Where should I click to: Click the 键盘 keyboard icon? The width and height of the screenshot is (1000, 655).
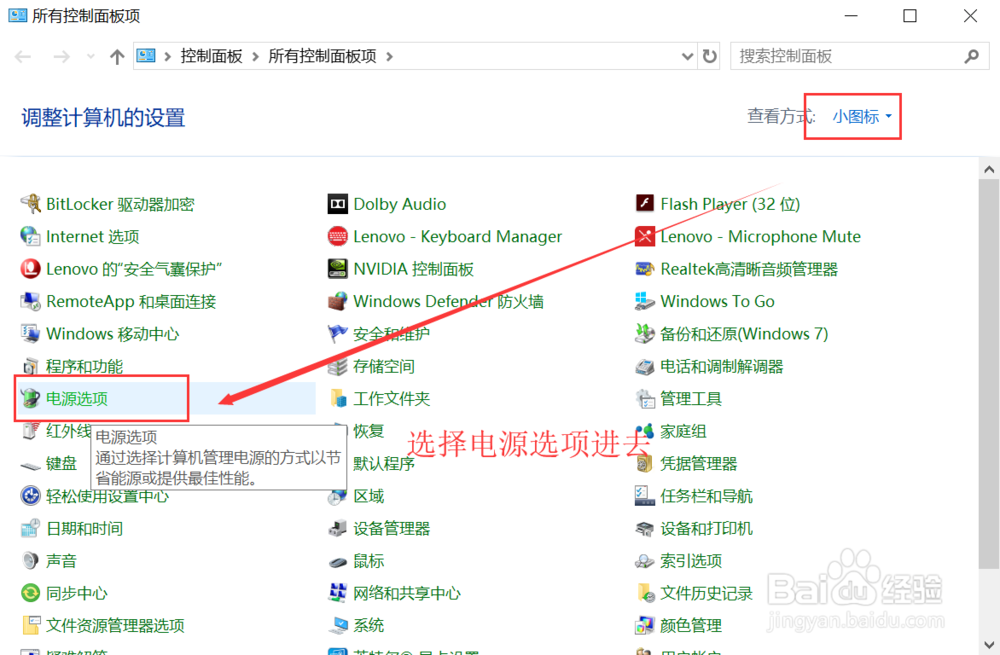(x=31, y=464)
